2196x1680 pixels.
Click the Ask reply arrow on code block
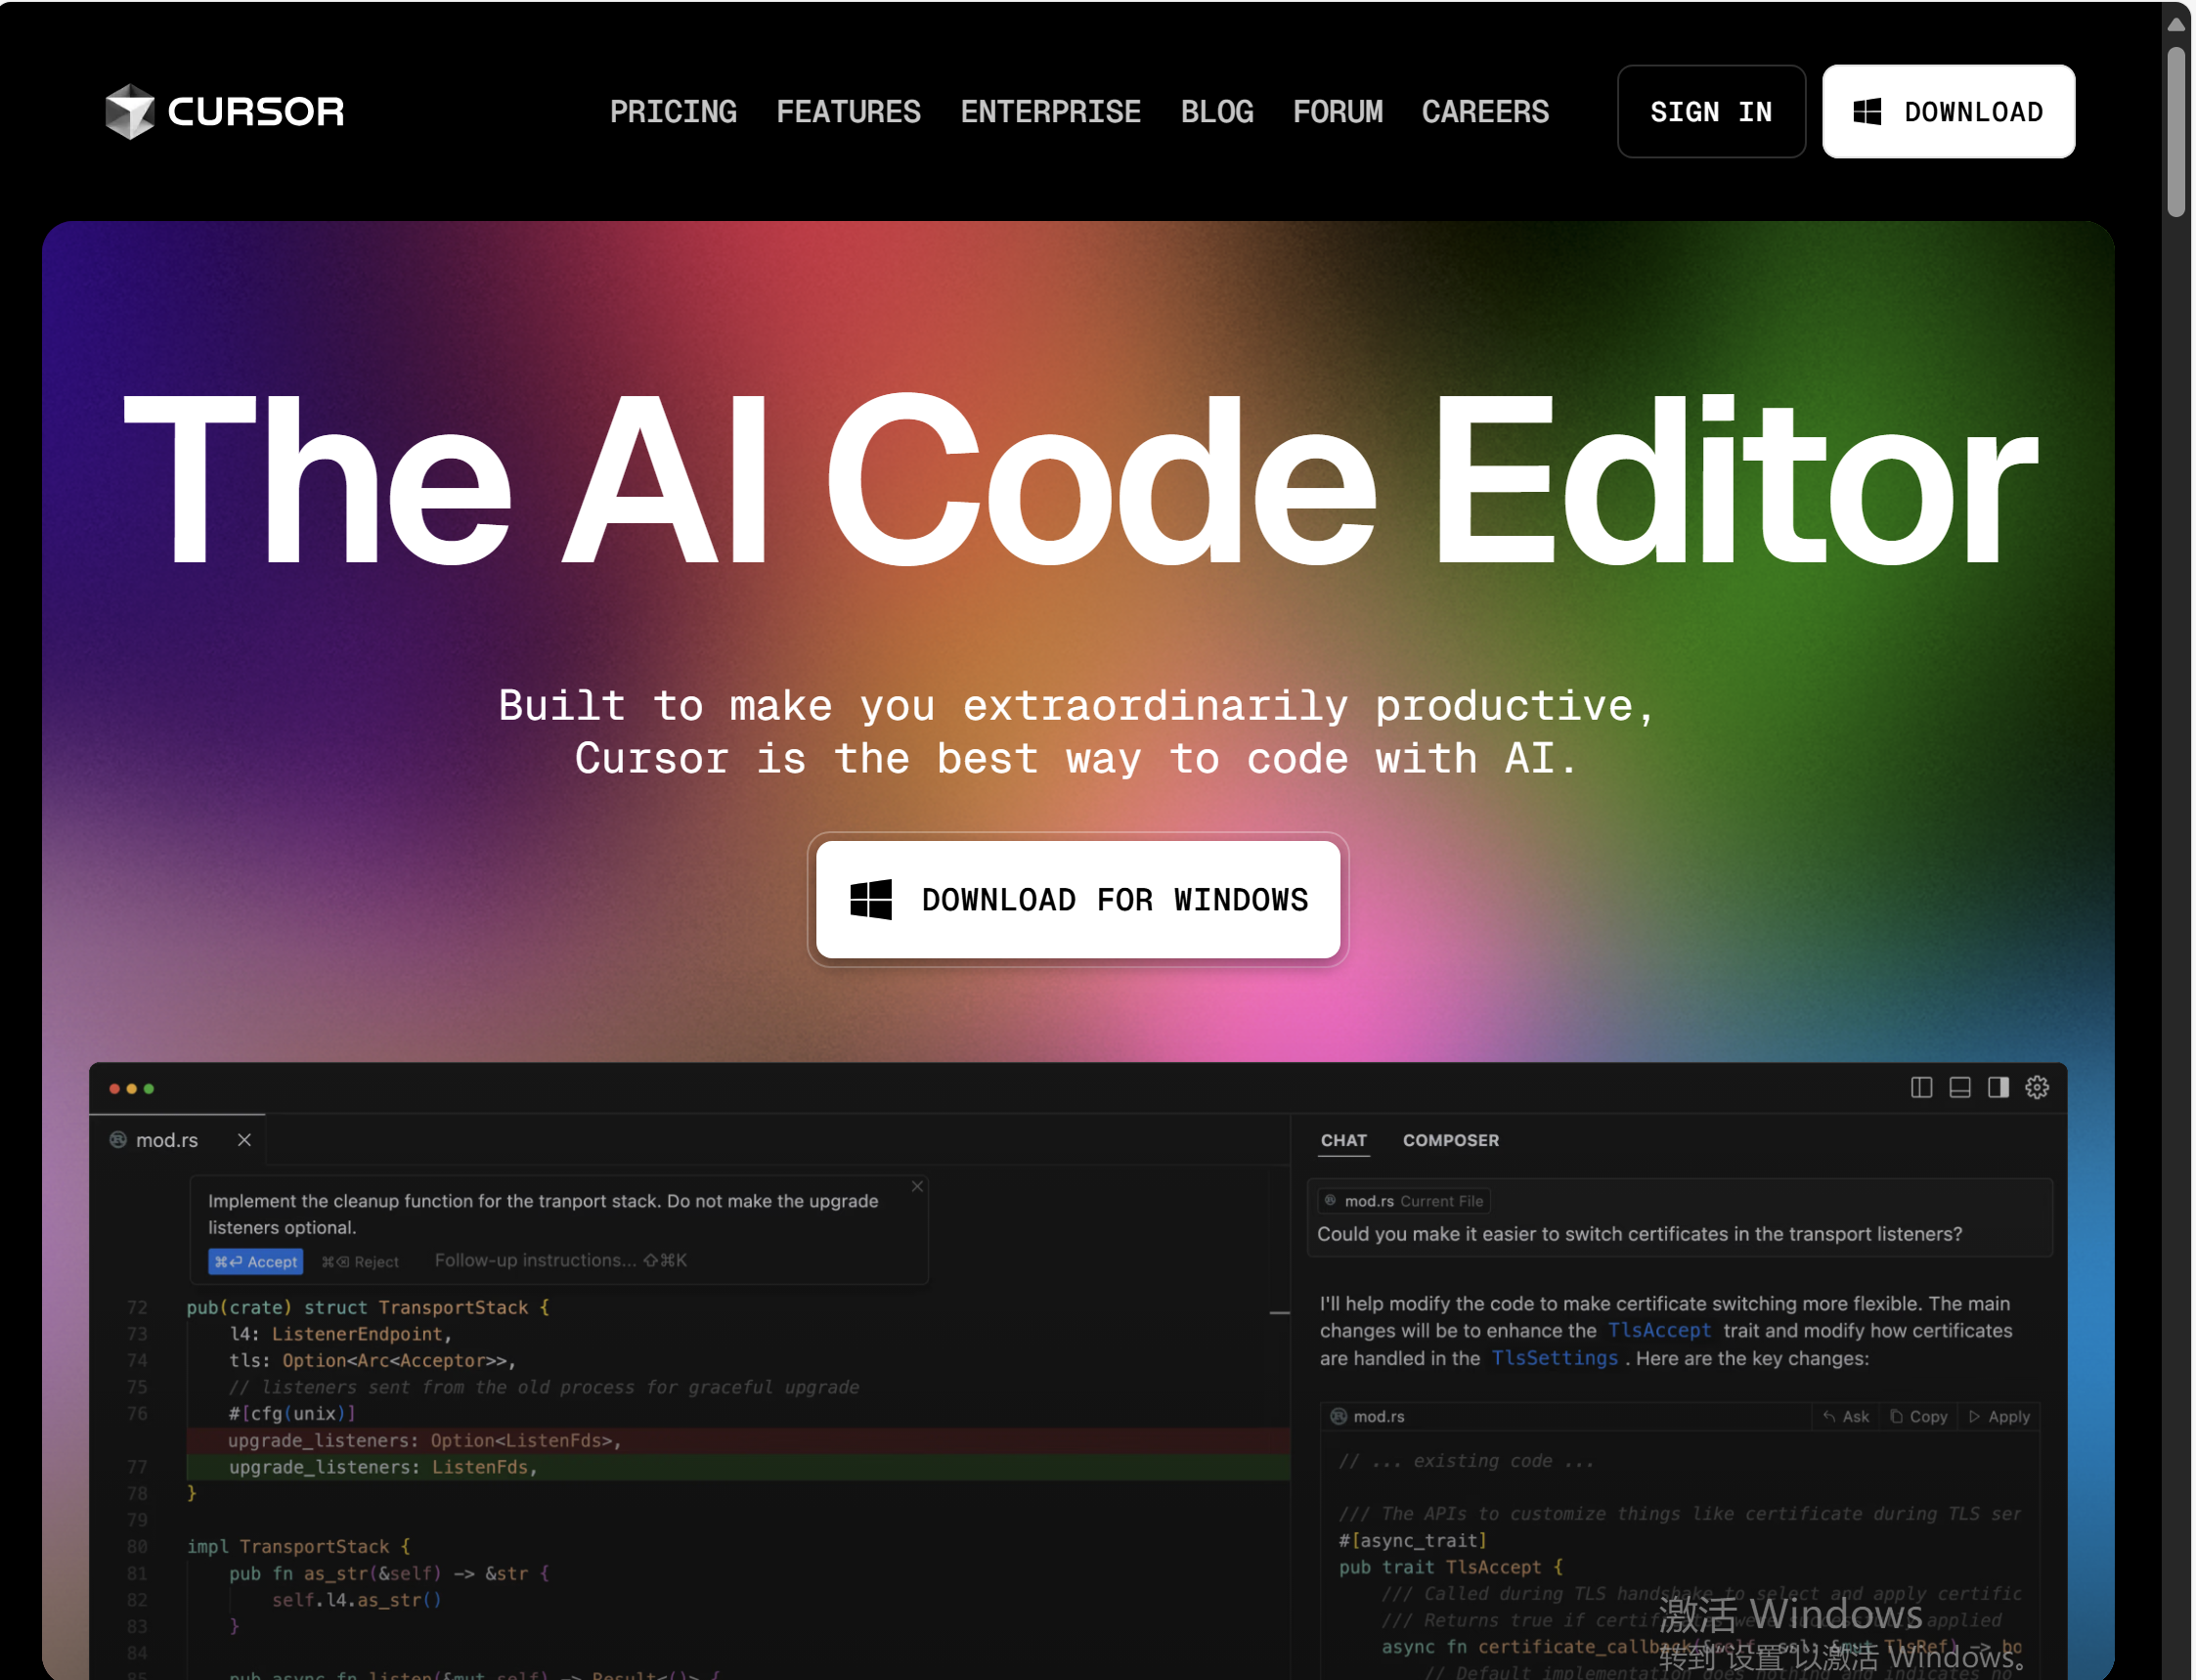coord(1829,1416)
